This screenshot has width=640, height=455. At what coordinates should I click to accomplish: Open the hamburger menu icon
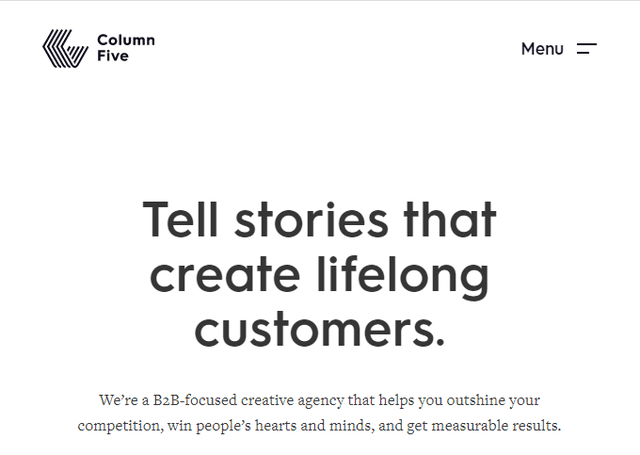pyautogui.click(x=587, y=49)
